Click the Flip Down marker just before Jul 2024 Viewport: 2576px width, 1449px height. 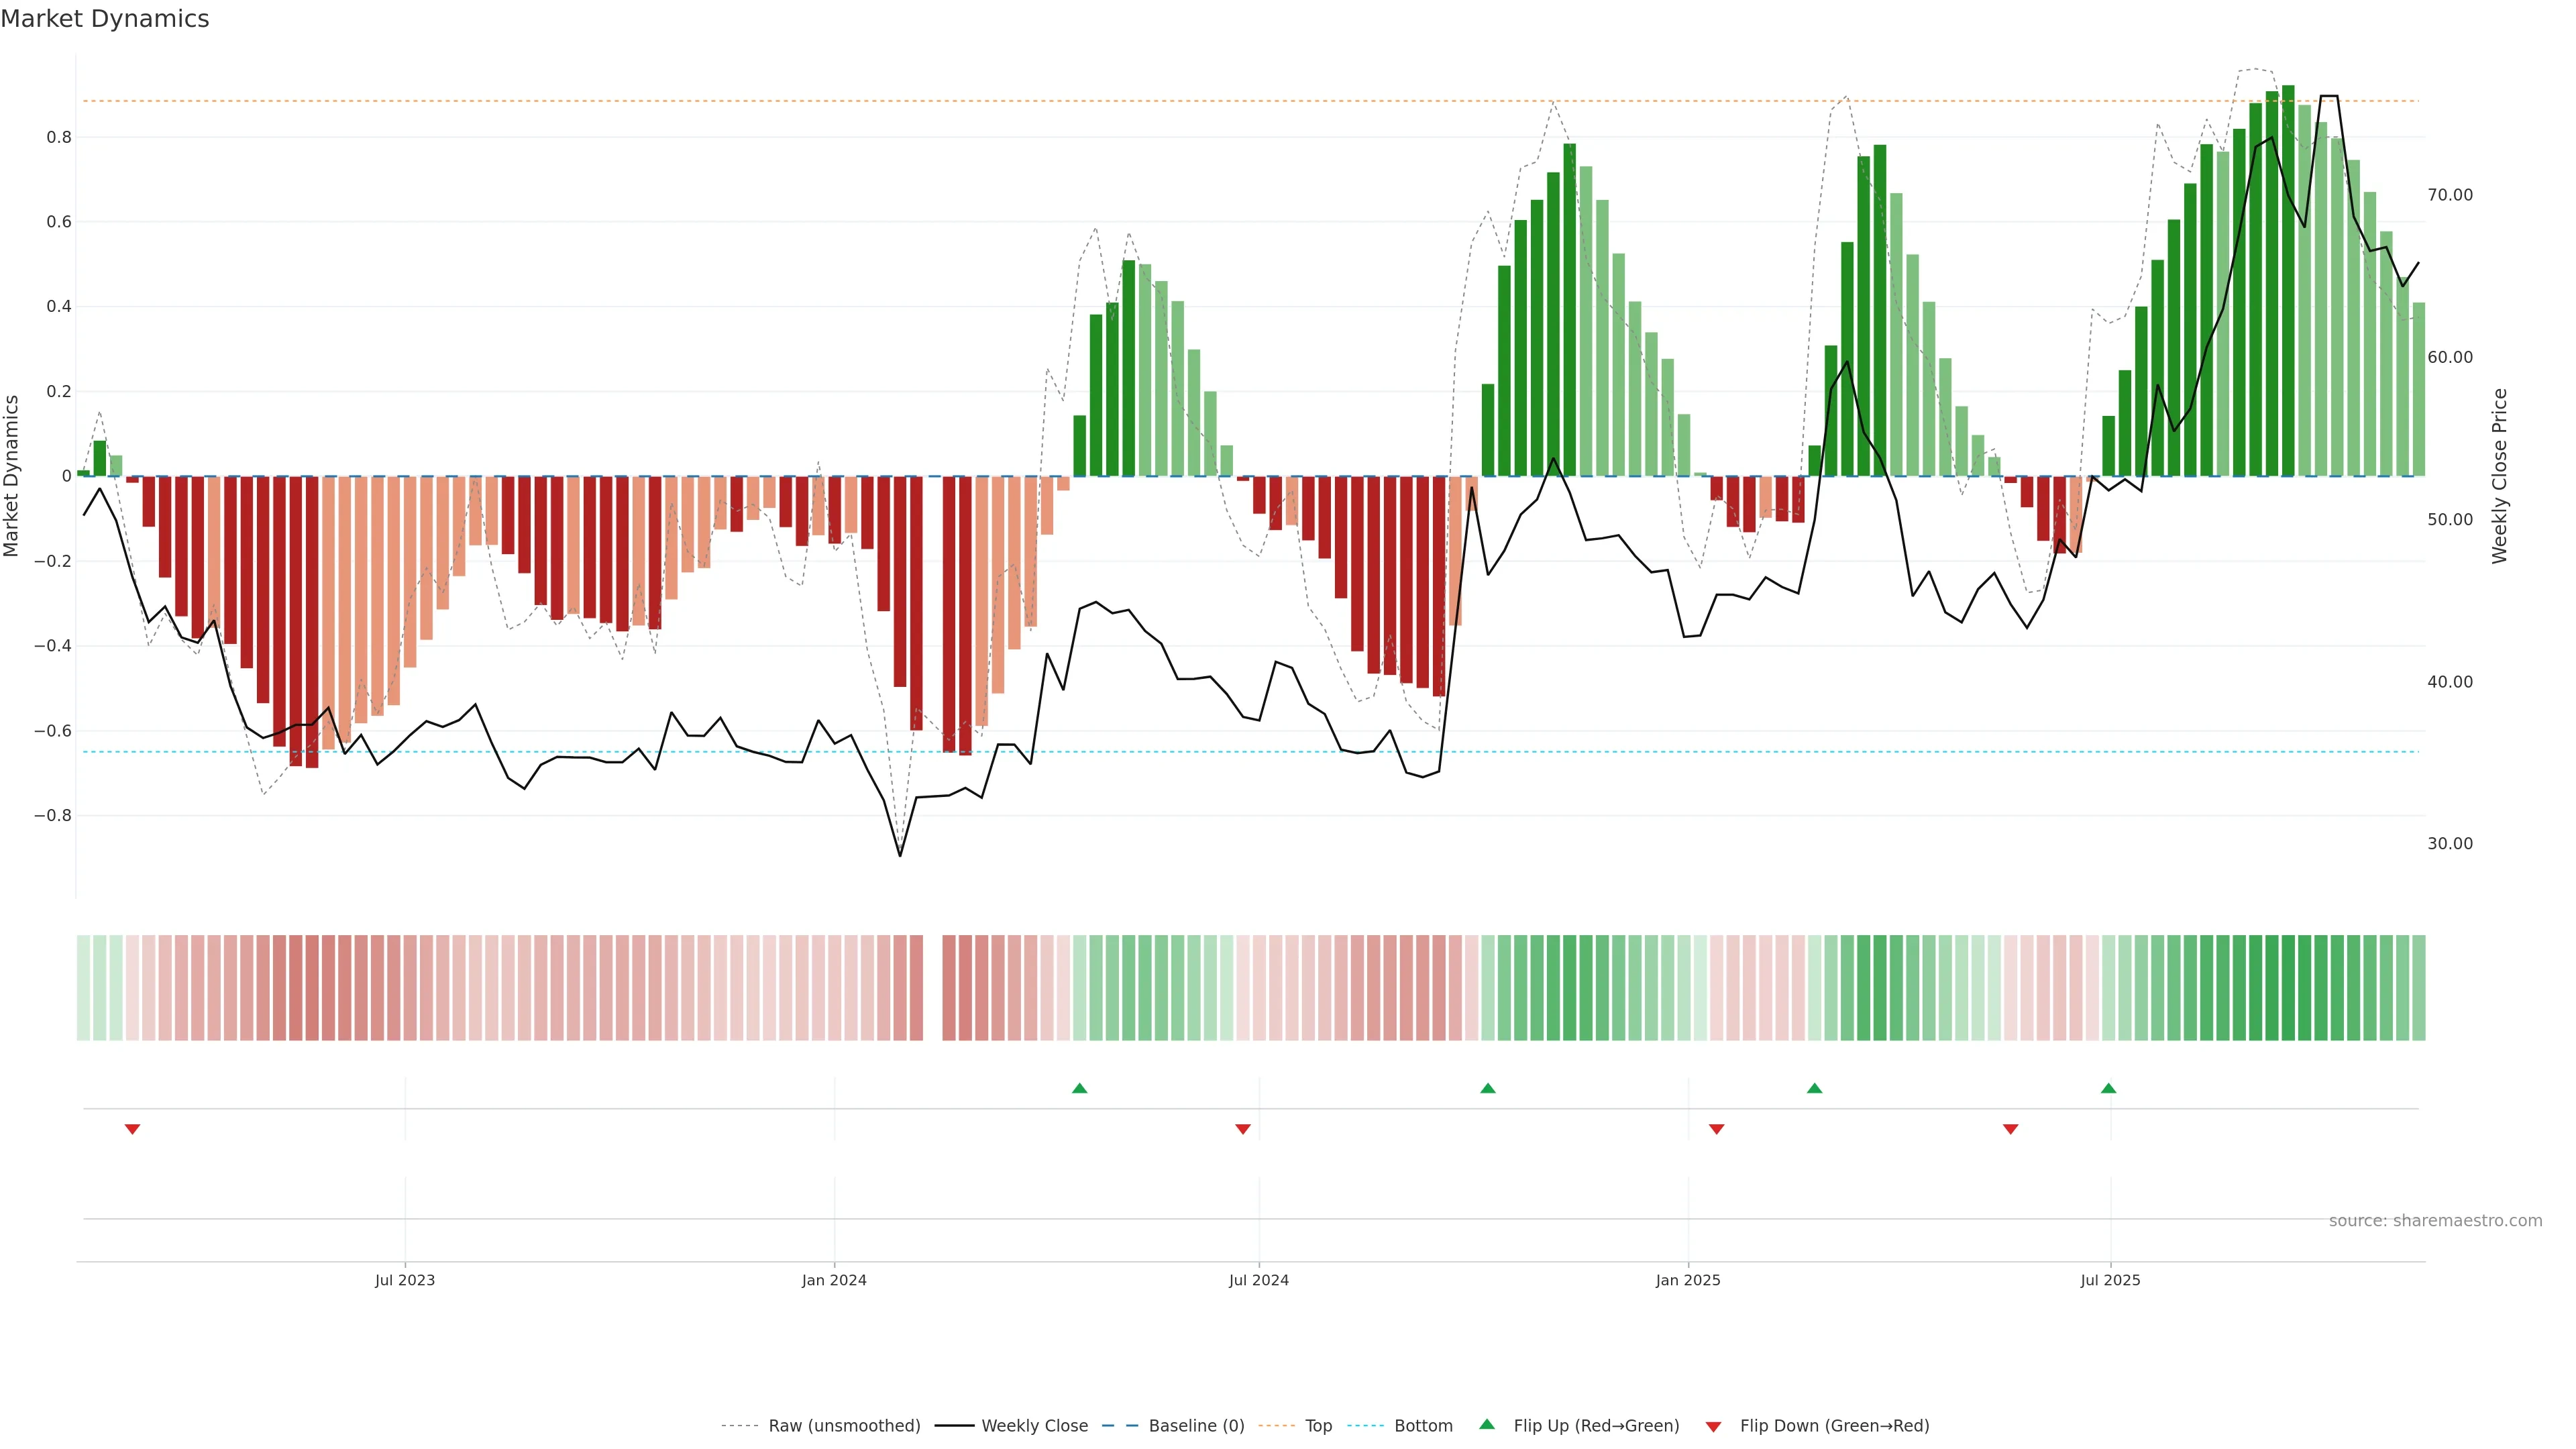pos(1243,1129)
